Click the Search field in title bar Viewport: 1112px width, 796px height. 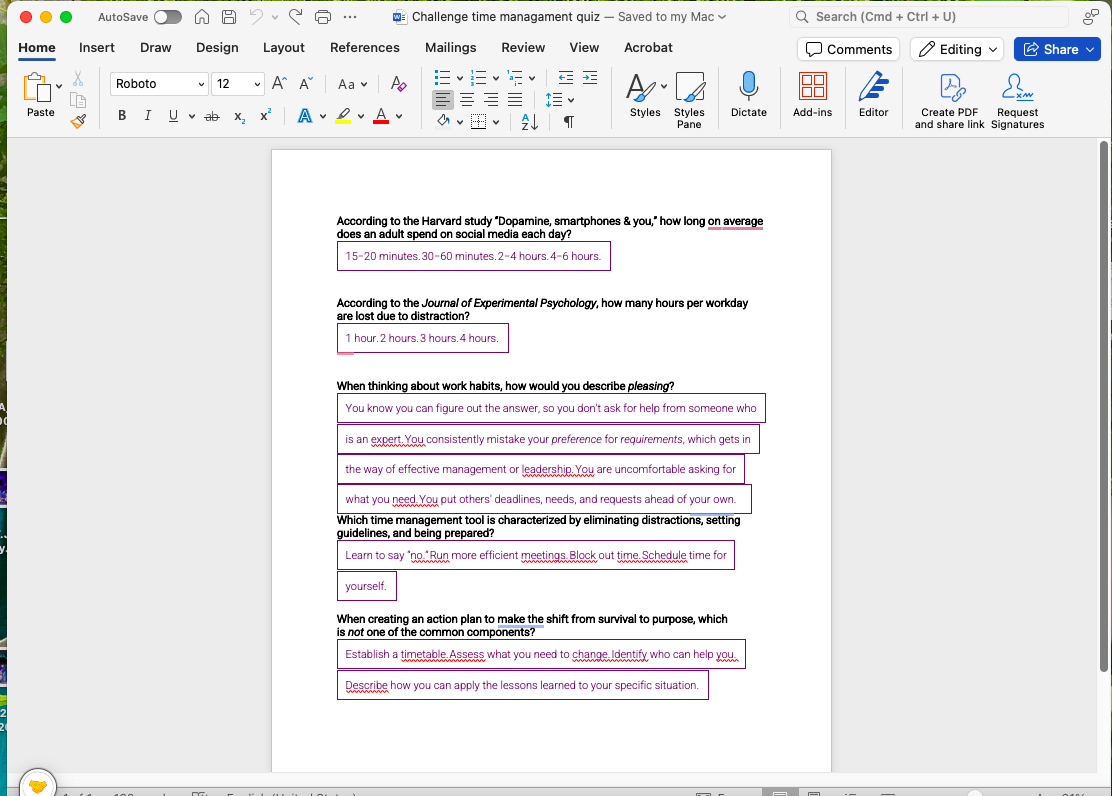tap(929, 16)
